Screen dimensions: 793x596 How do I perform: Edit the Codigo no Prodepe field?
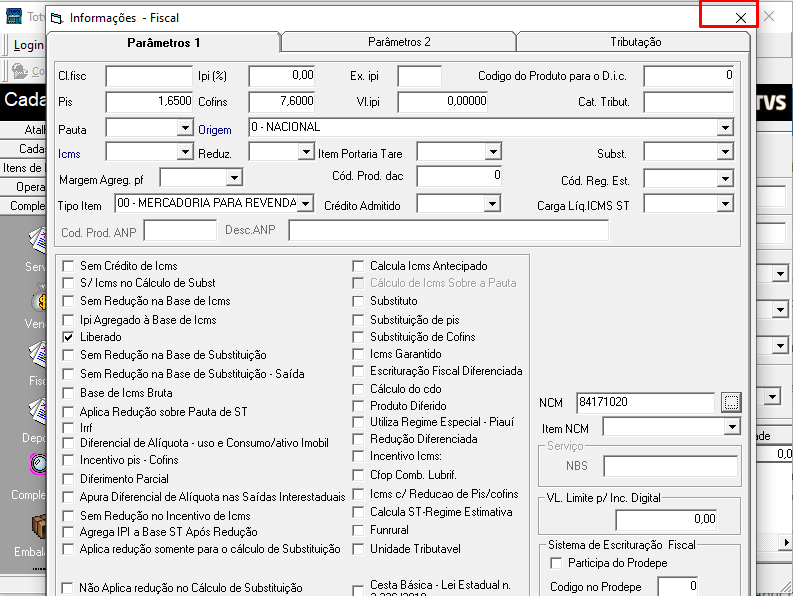[x=678, y=586]
